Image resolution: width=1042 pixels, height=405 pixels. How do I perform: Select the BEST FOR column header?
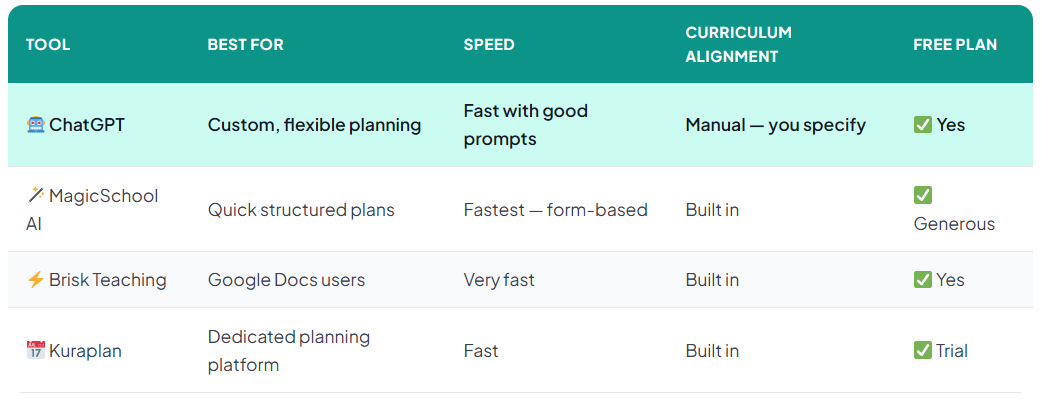[x=246, y=45]
